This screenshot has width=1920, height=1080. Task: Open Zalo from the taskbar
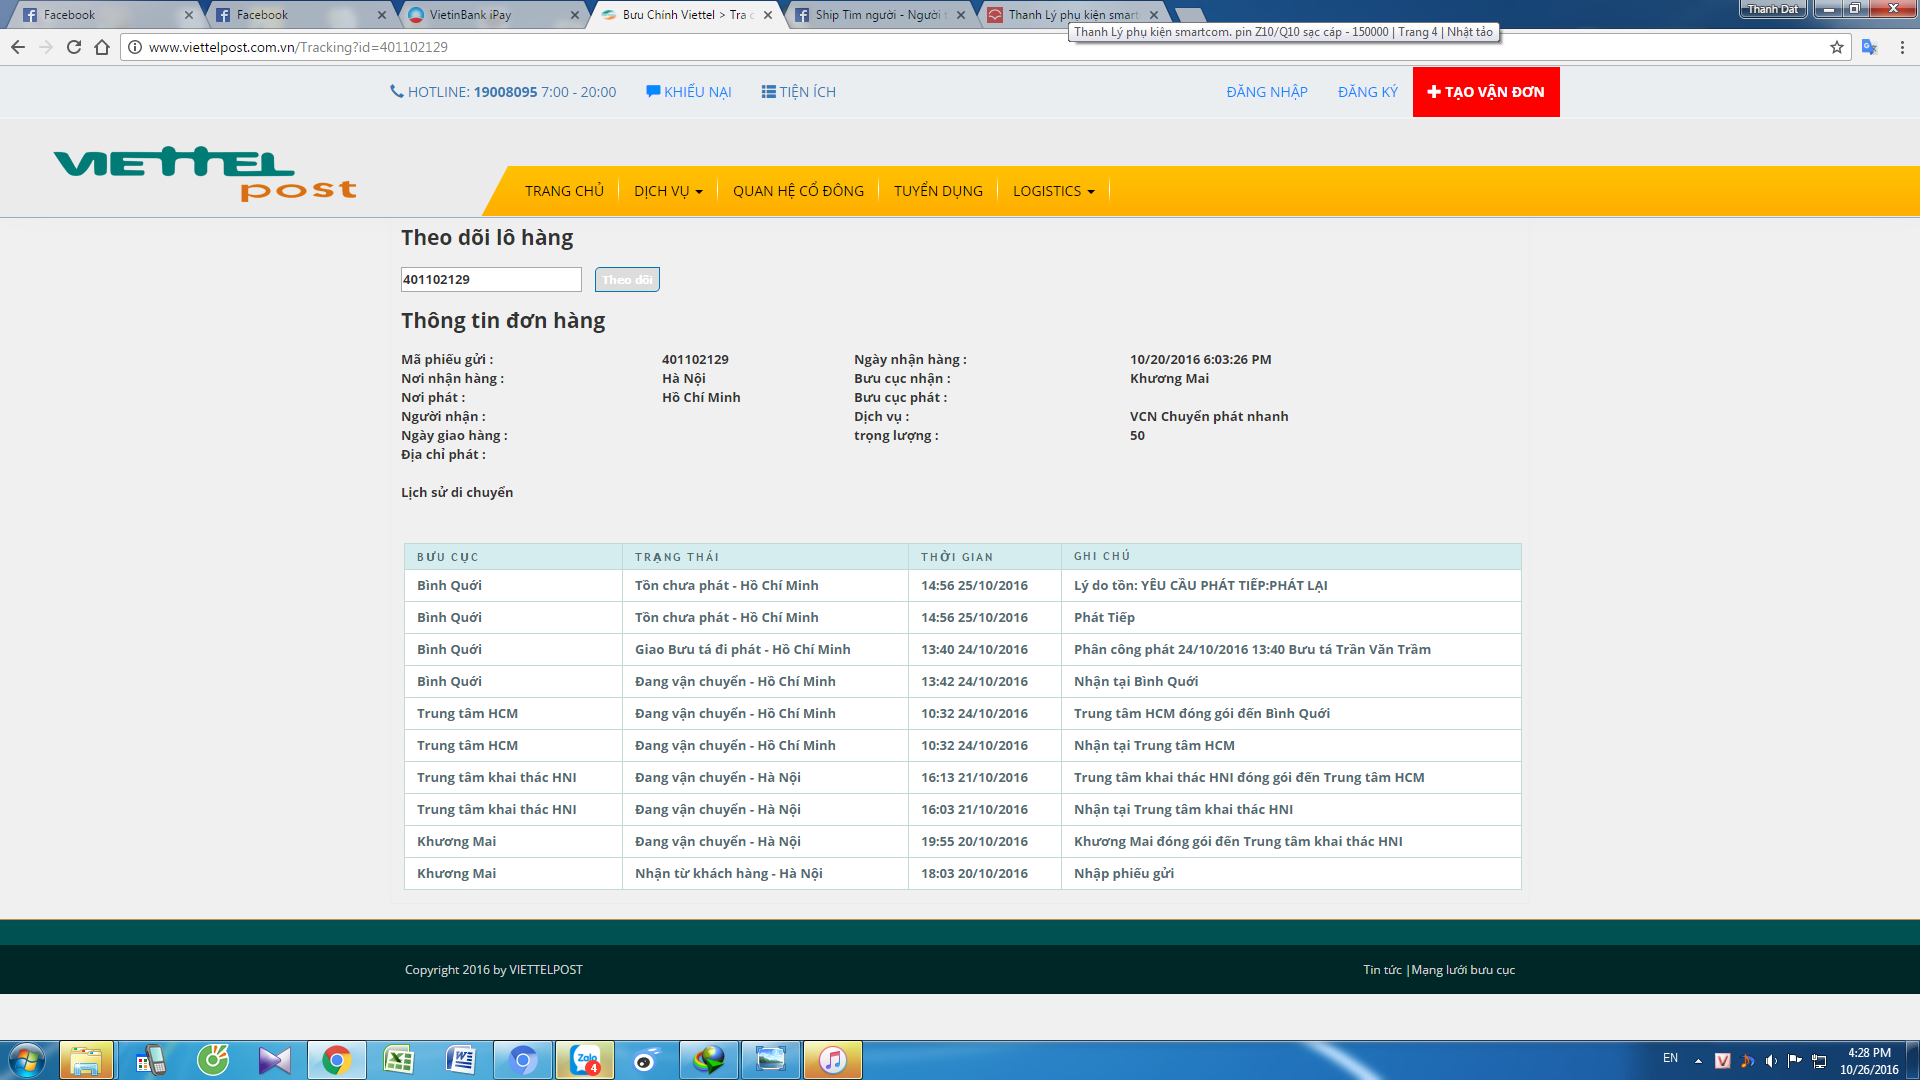click(584, 1060)
